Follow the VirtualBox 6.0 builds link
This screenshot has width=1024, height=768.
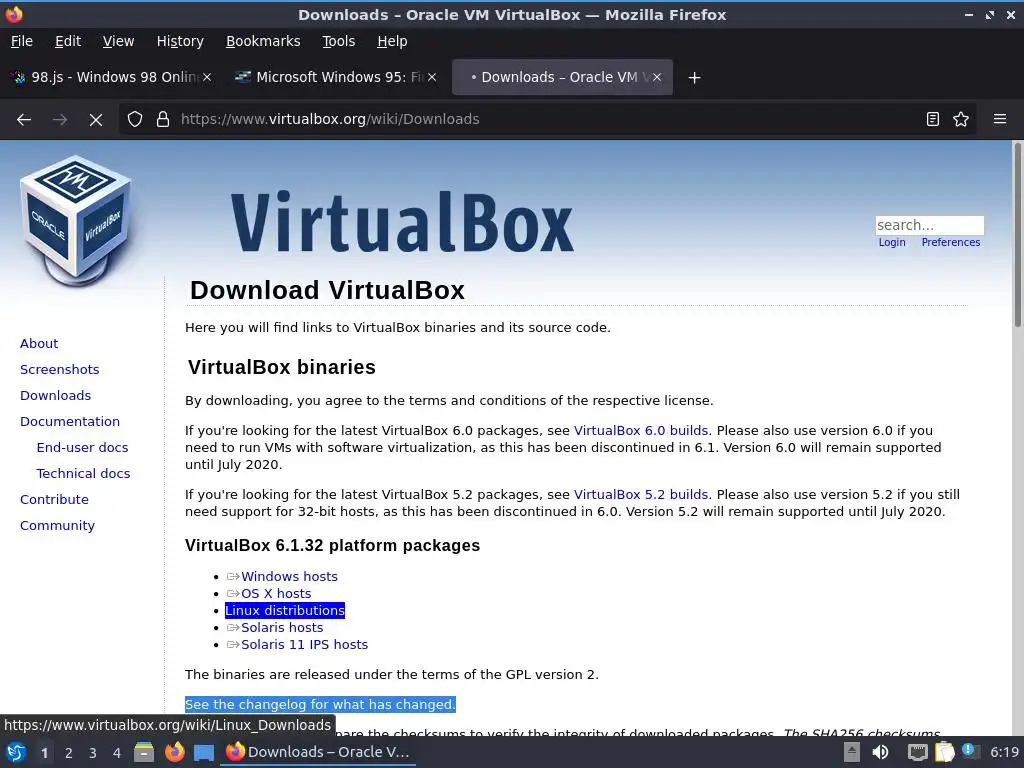click(x=641, y=431)
